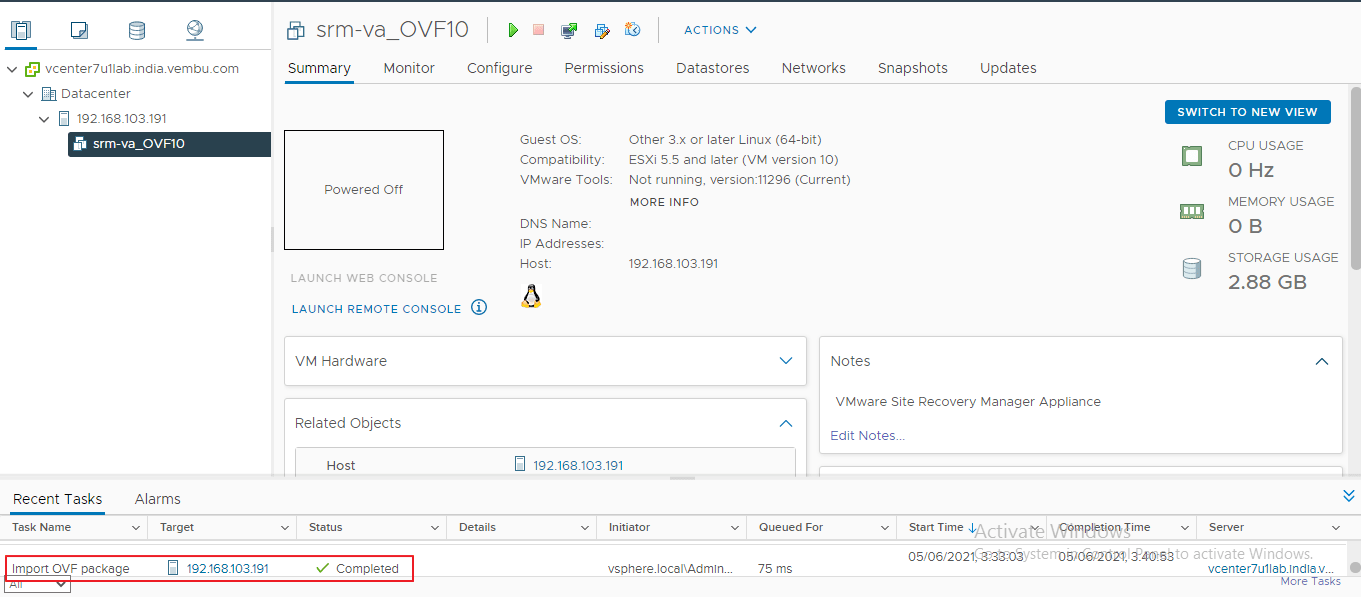Click LAUNCH REMOTE CONSOLE link

coord(376,309)
